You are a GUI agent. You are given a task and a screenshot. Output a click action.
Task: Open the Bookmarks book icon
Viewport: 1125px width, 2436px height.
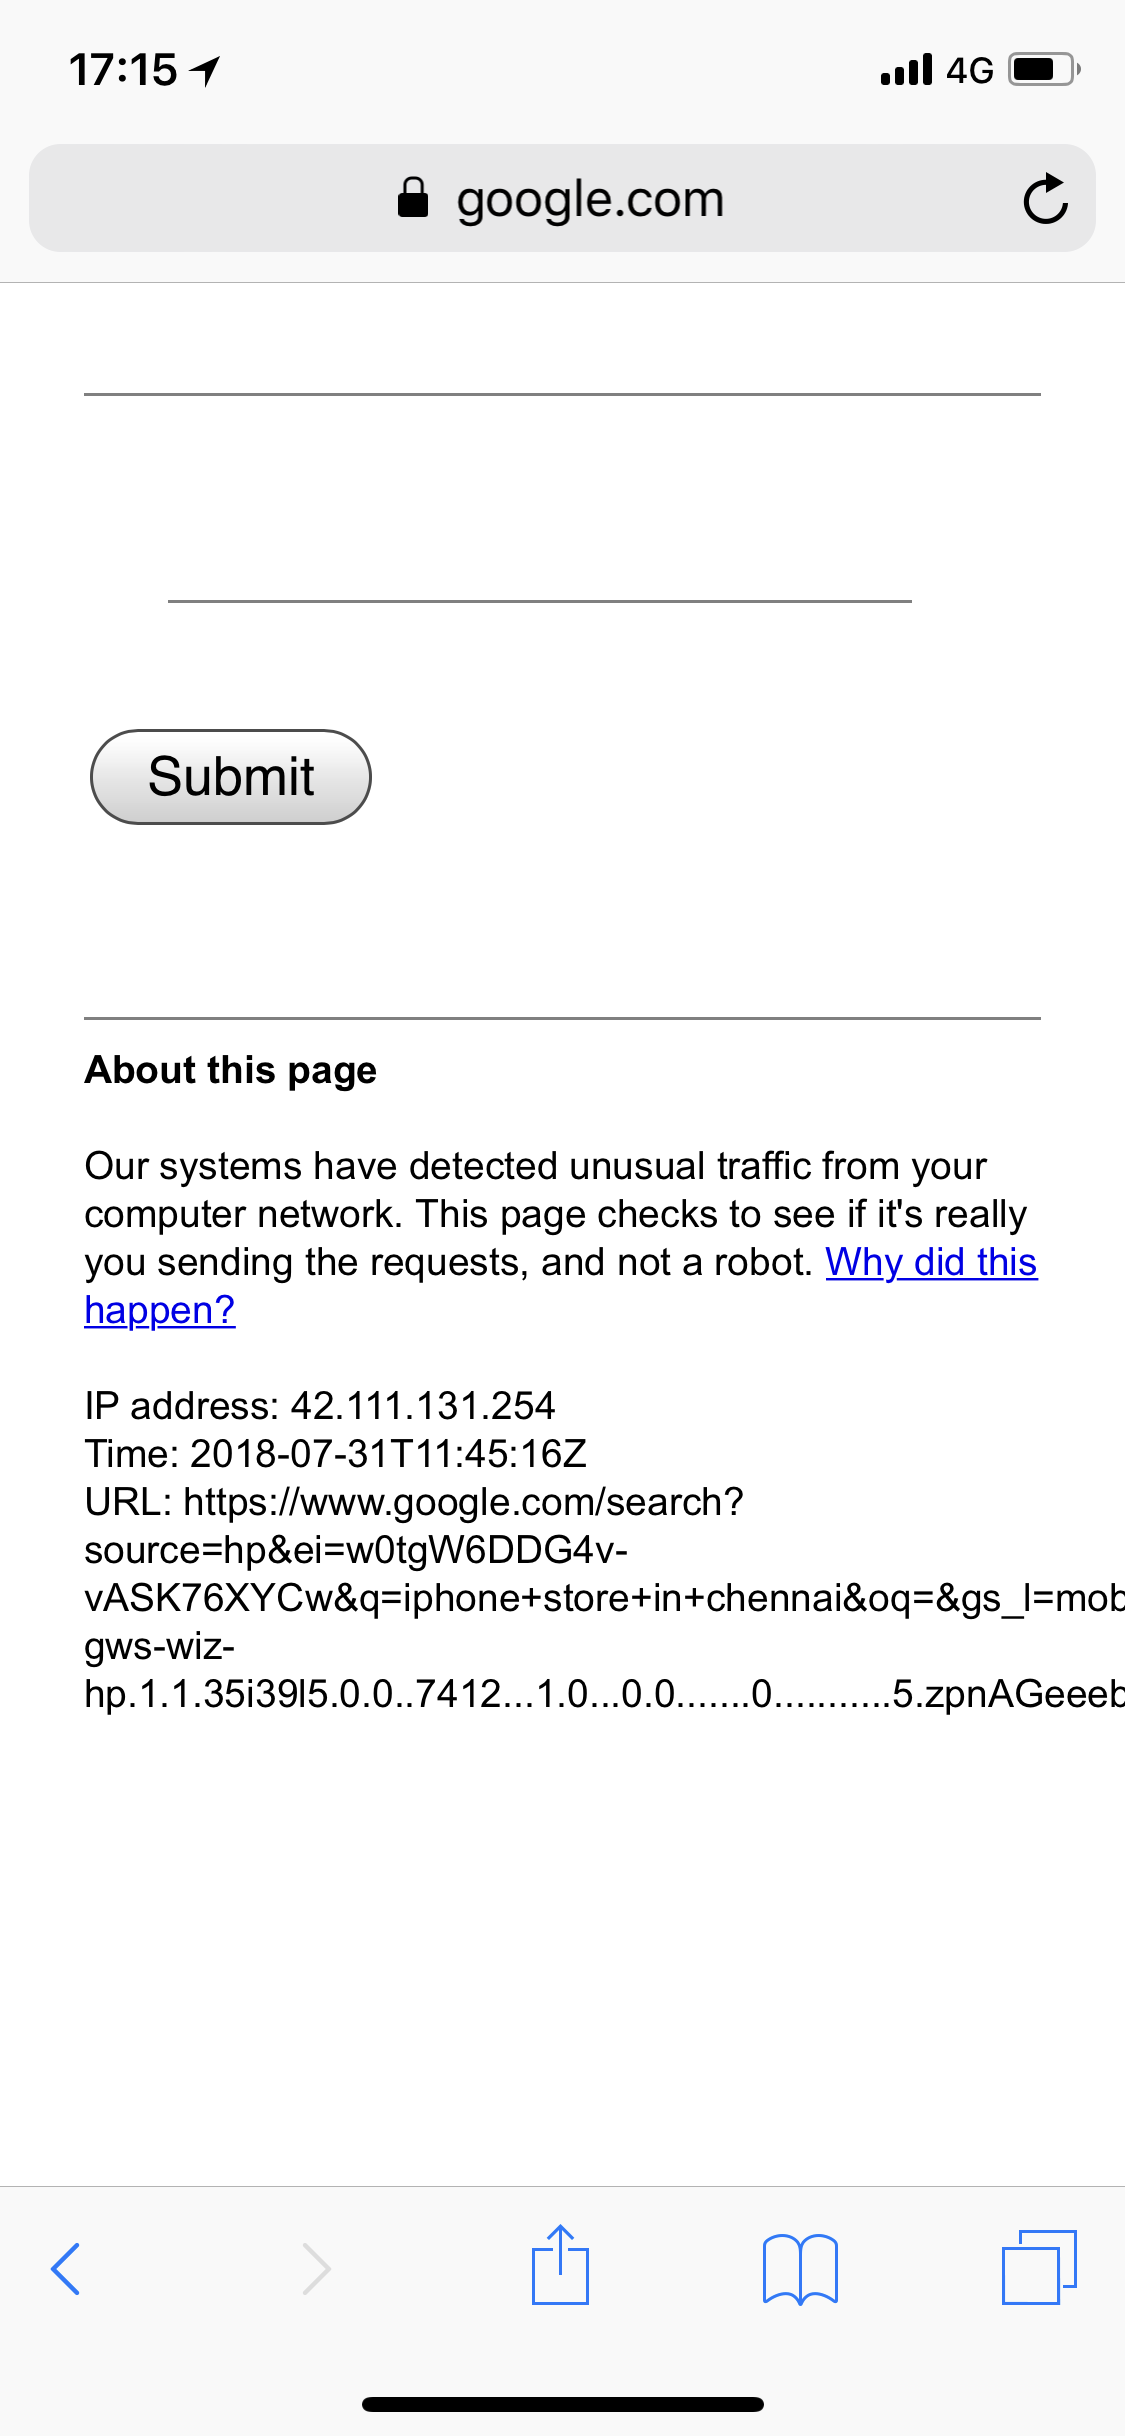tap(799, 2268)
